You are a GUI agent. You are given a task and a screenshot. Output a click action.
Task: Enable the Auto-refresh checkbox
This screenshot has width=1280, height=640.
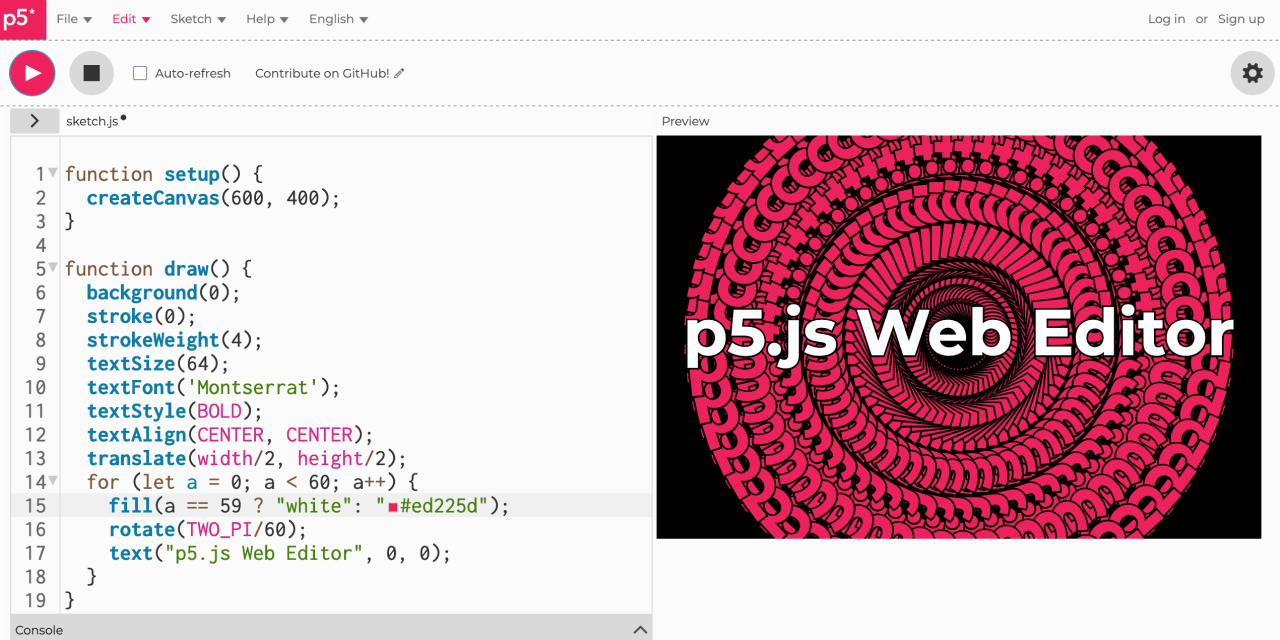click(140, 73)
